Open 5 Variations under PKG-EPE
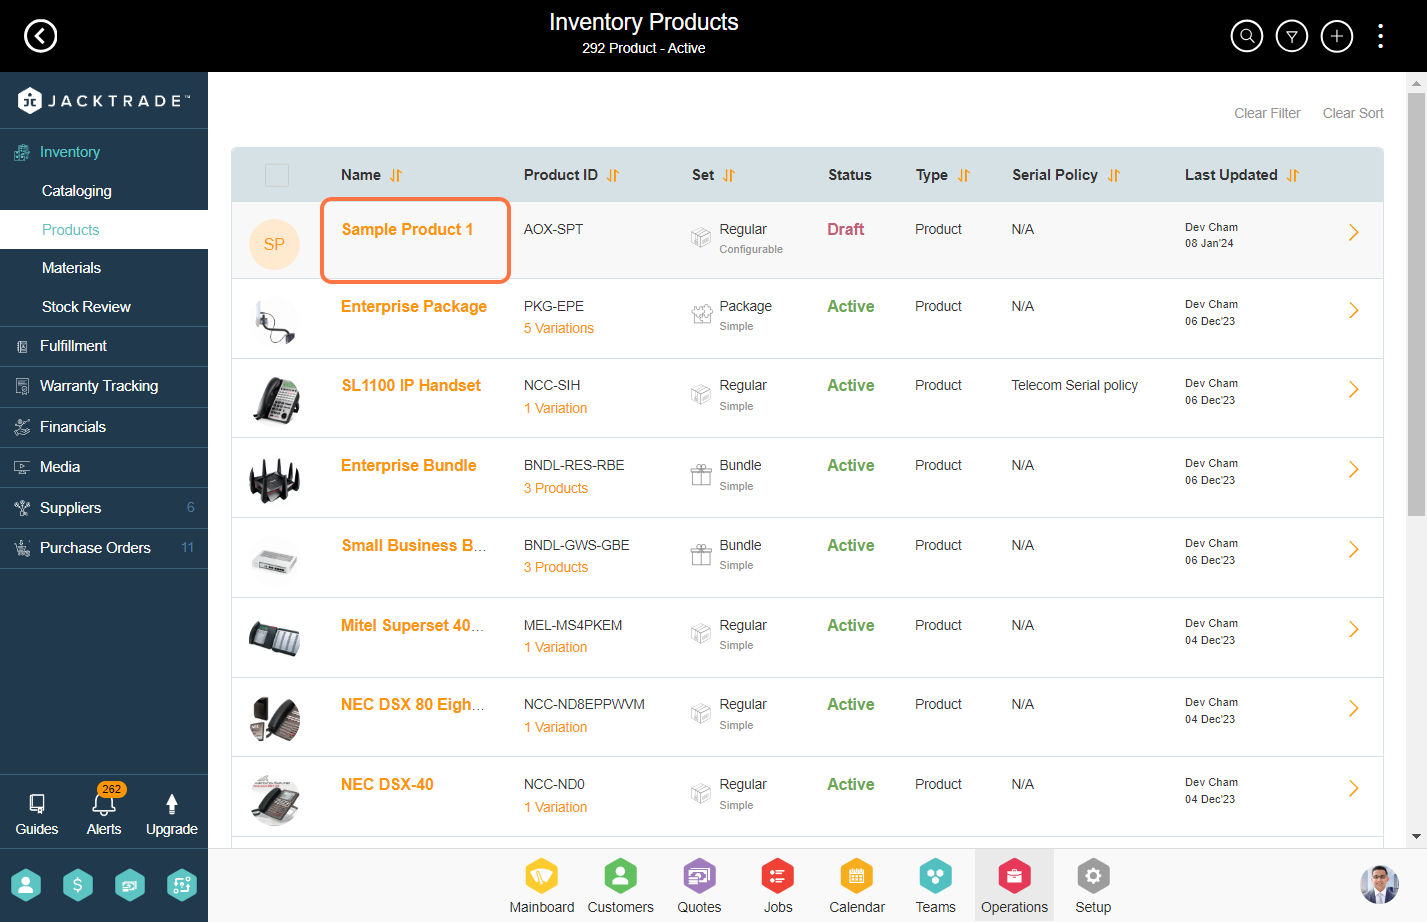 [x=559, y=328]
